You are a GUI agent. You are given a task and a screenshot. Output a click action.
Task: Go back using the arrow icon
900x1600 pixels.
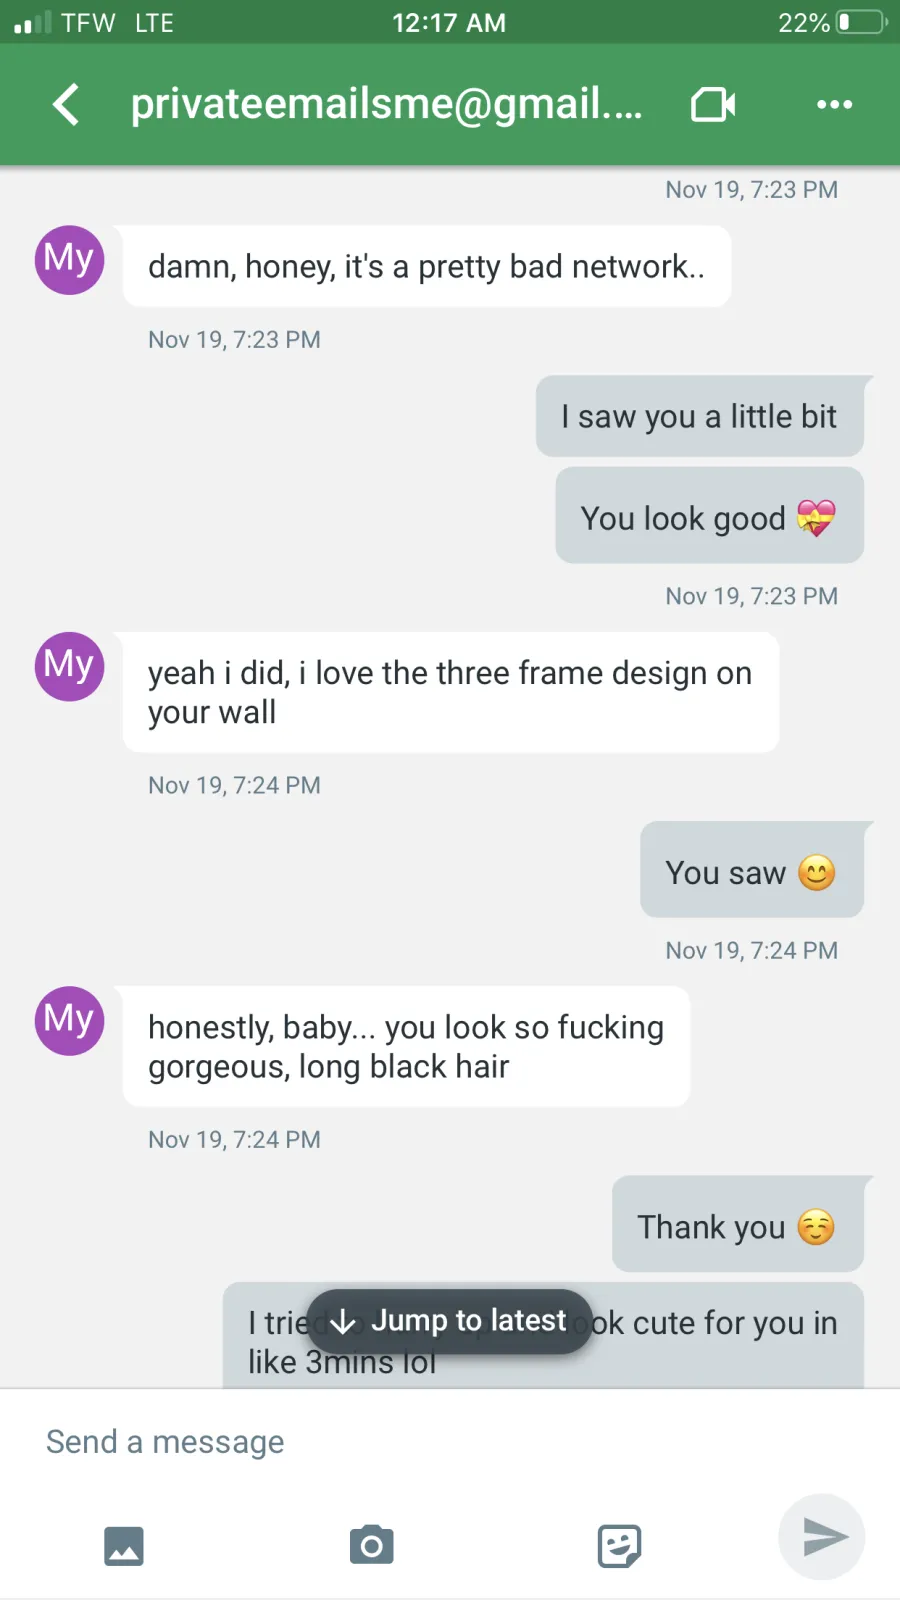[x=66, y=104]
